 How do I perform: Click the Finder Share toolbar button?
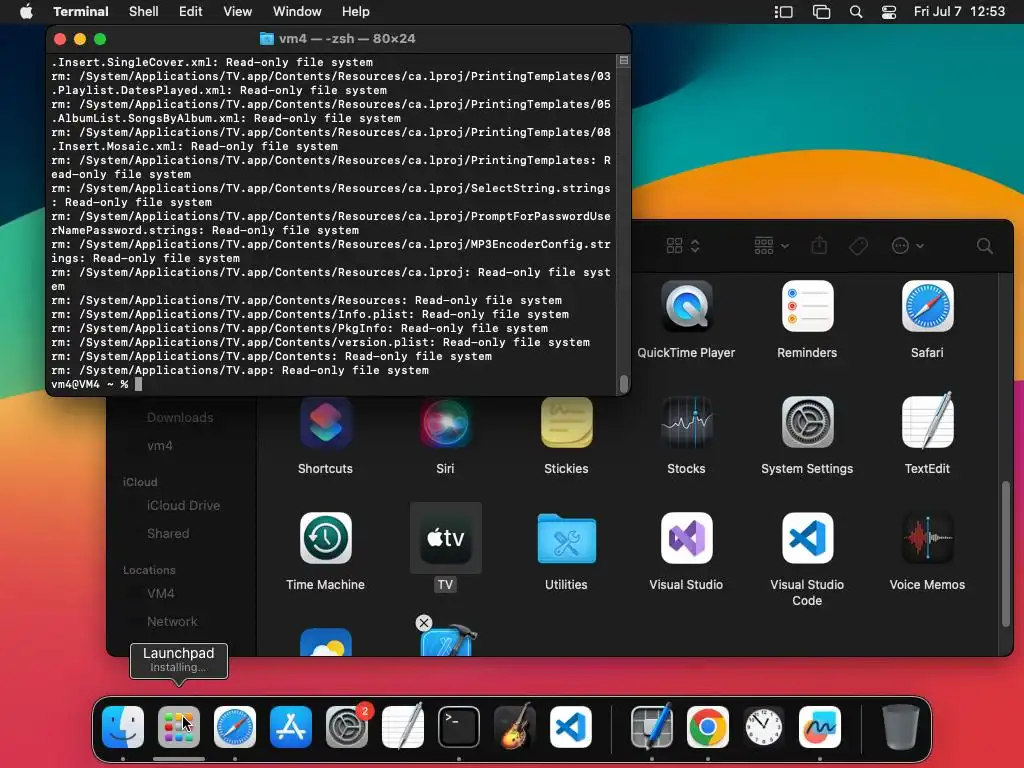coord(819,246)
